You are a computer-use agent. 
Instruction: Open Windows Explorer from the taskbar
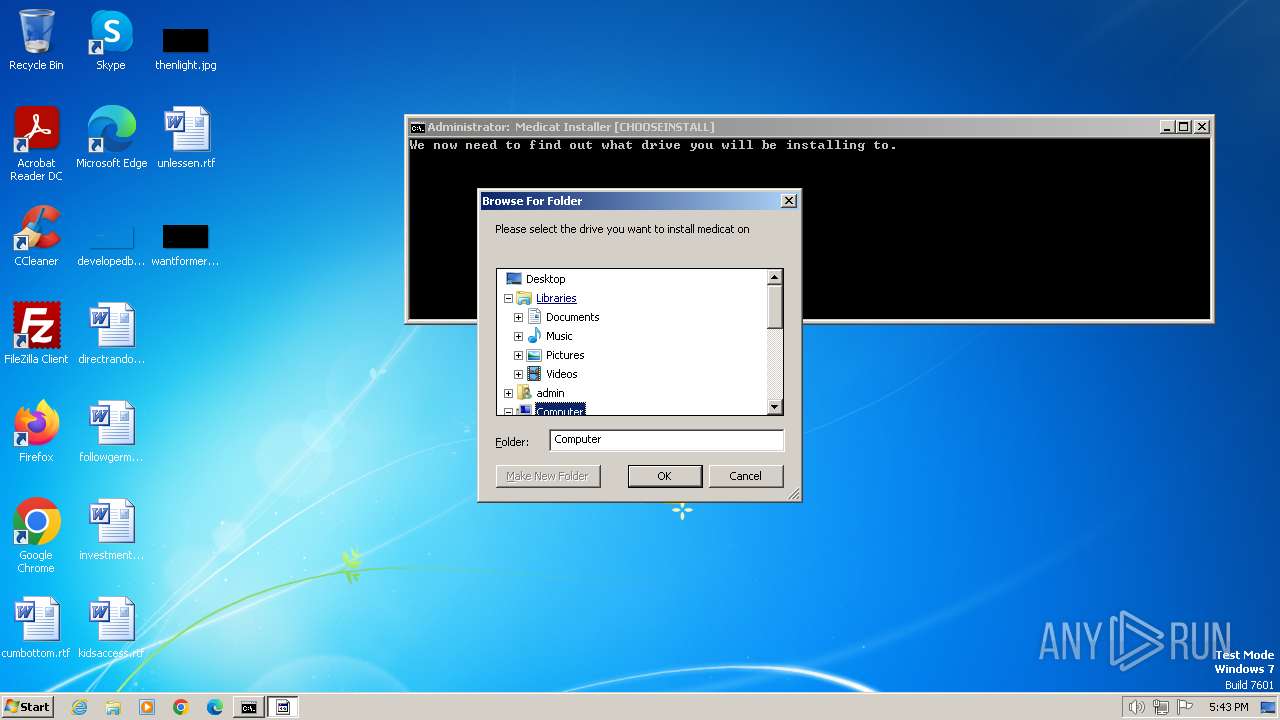(113, 707)
